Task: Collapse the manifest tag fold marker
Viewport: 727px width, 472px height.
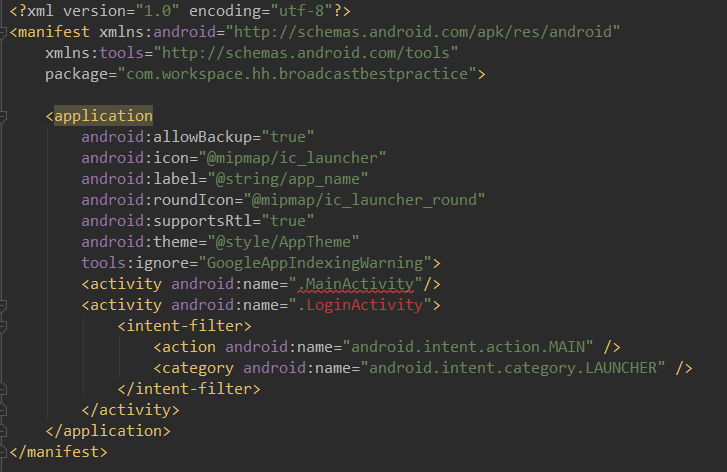Action: click(2, 32)
